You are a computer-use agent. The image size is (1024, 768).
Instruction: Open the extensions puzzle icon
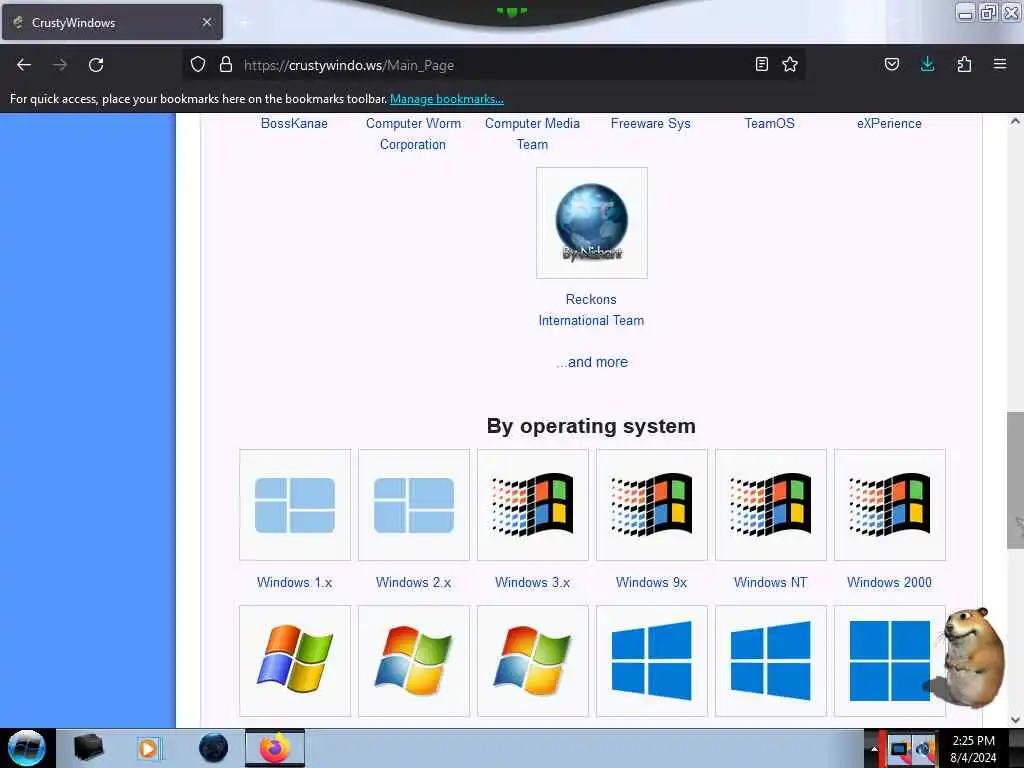click(964, 65)
